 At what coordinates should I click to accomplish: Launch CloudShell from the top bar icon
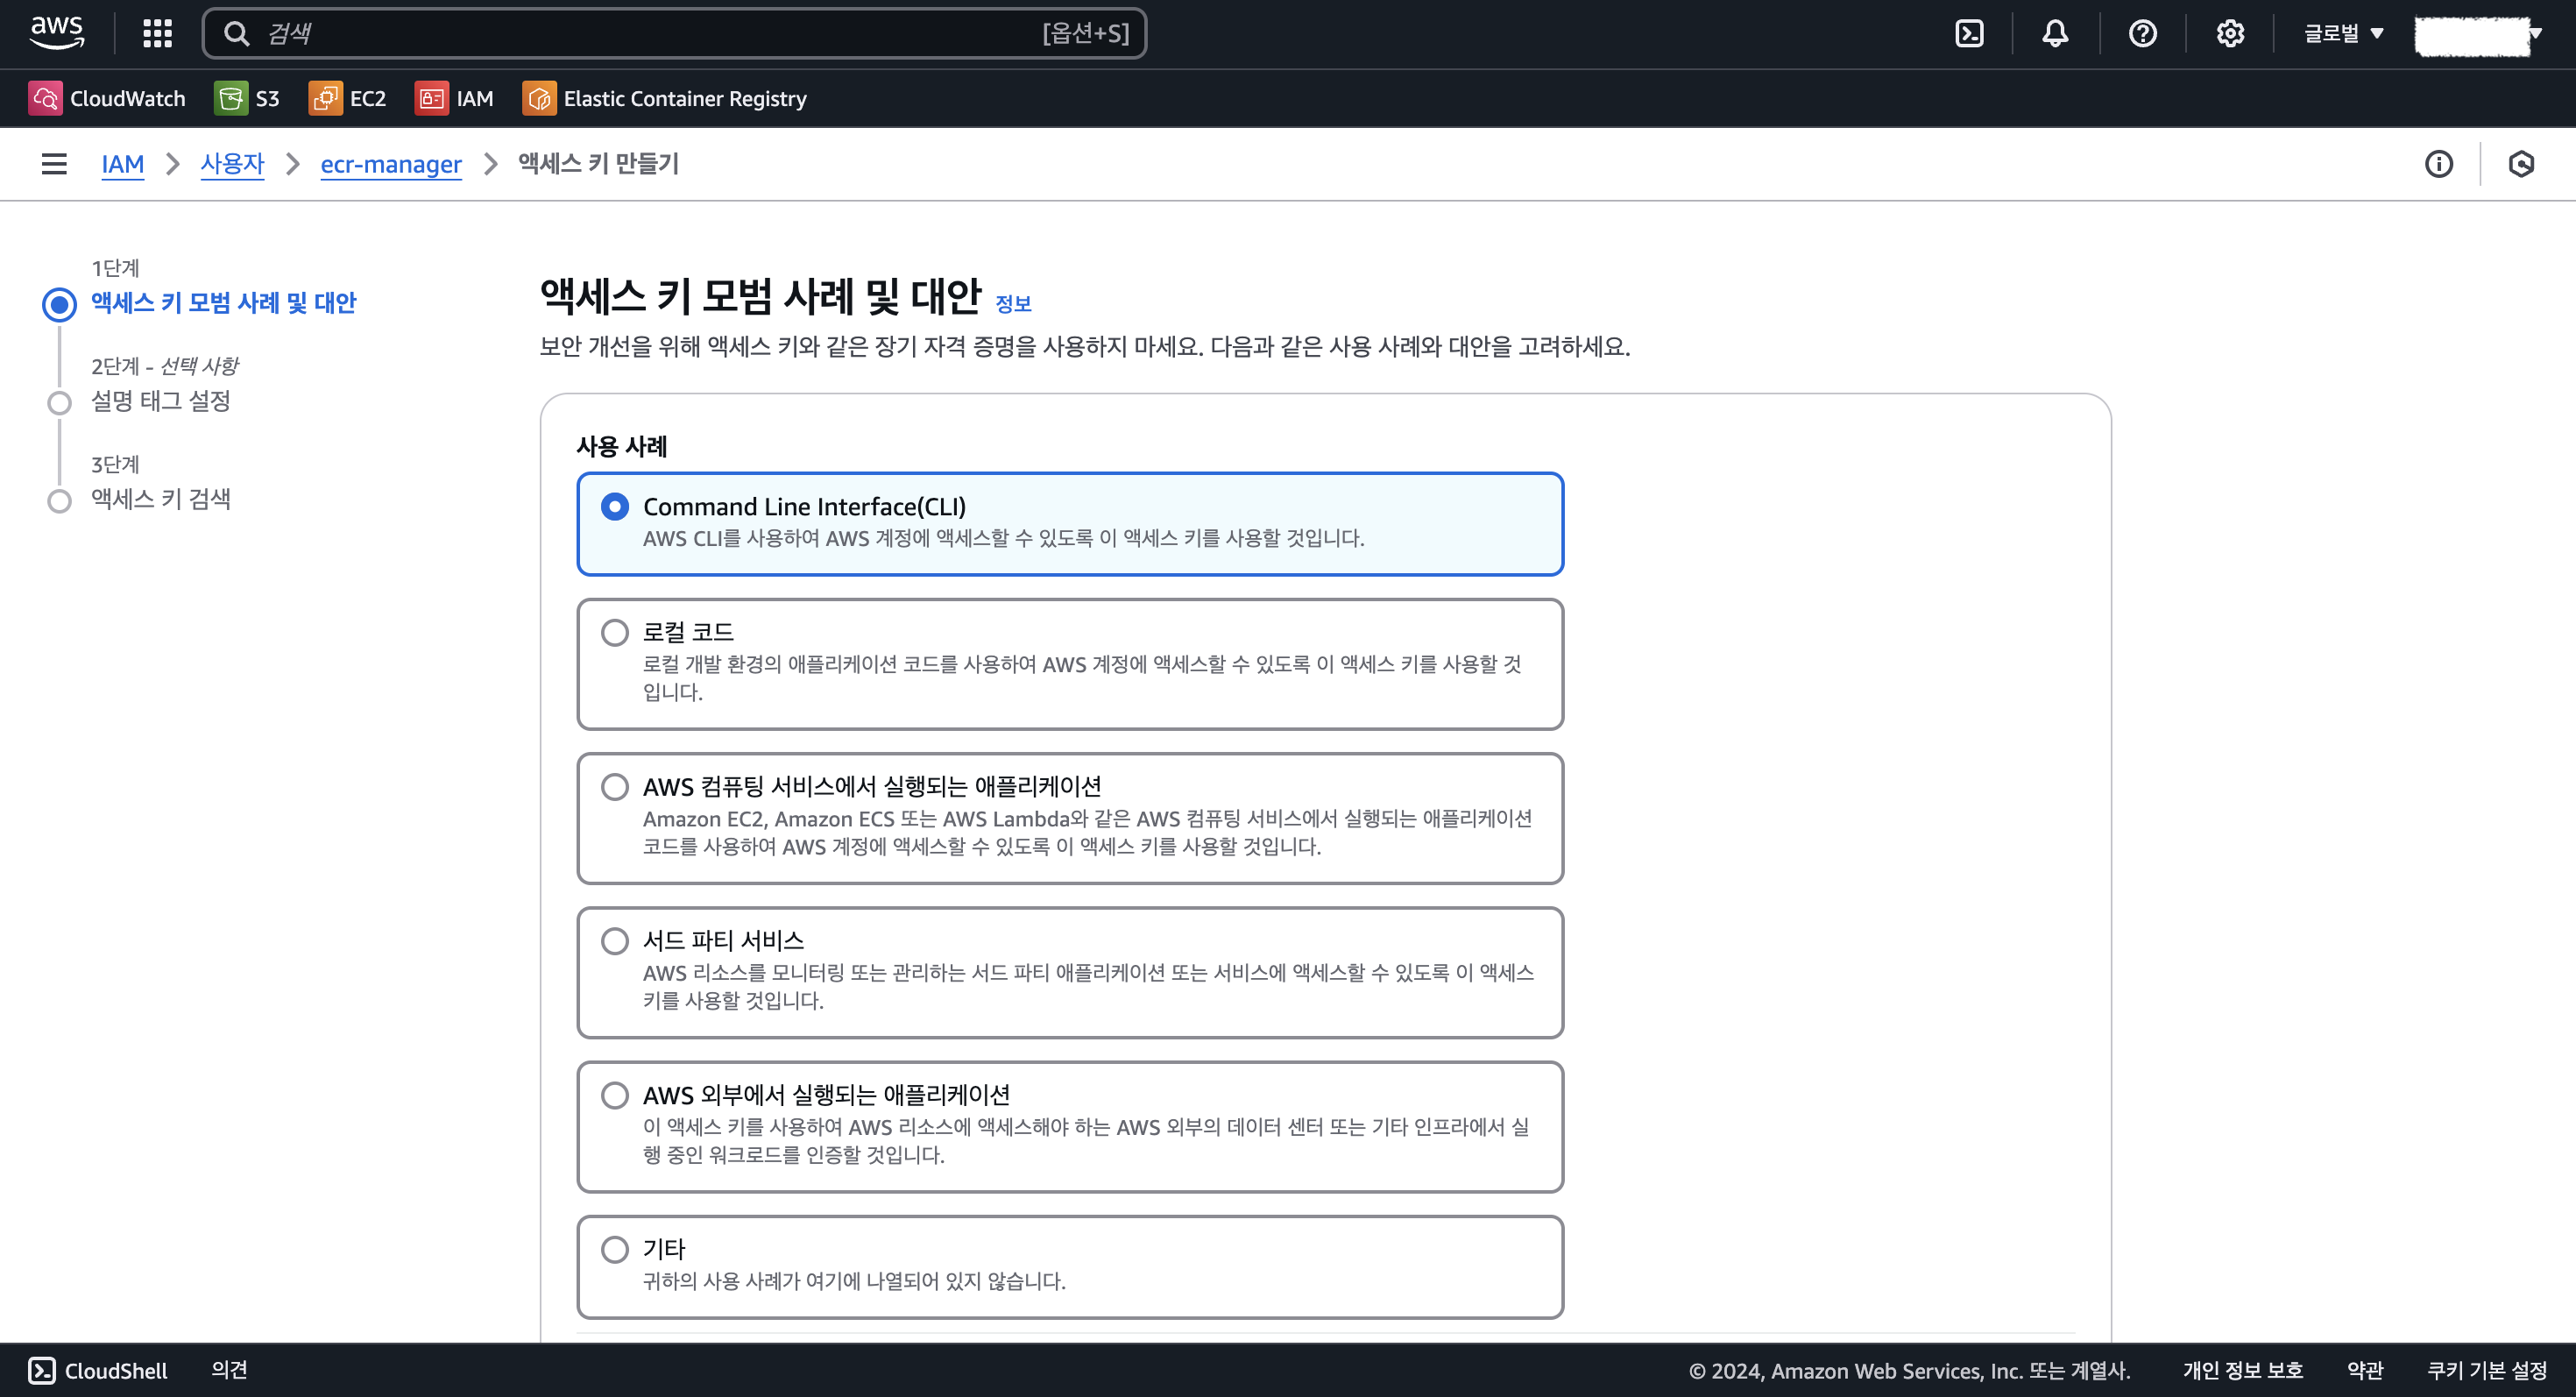pyautogui.click(x=1969, y=33)
